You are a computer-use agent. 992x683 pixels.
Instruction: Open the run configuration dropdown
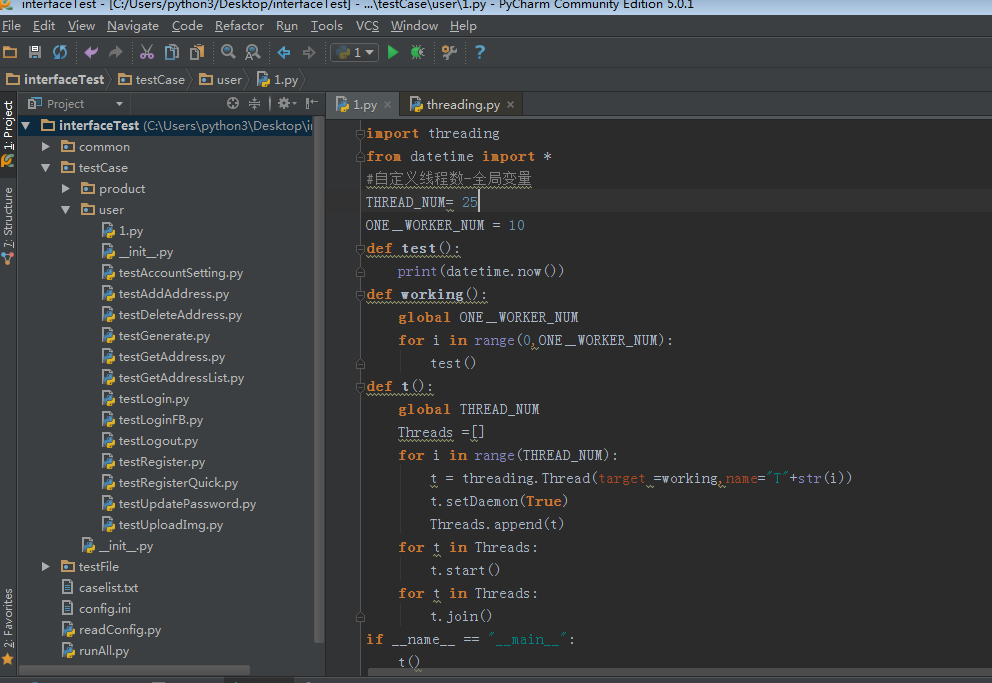point(355,52)
